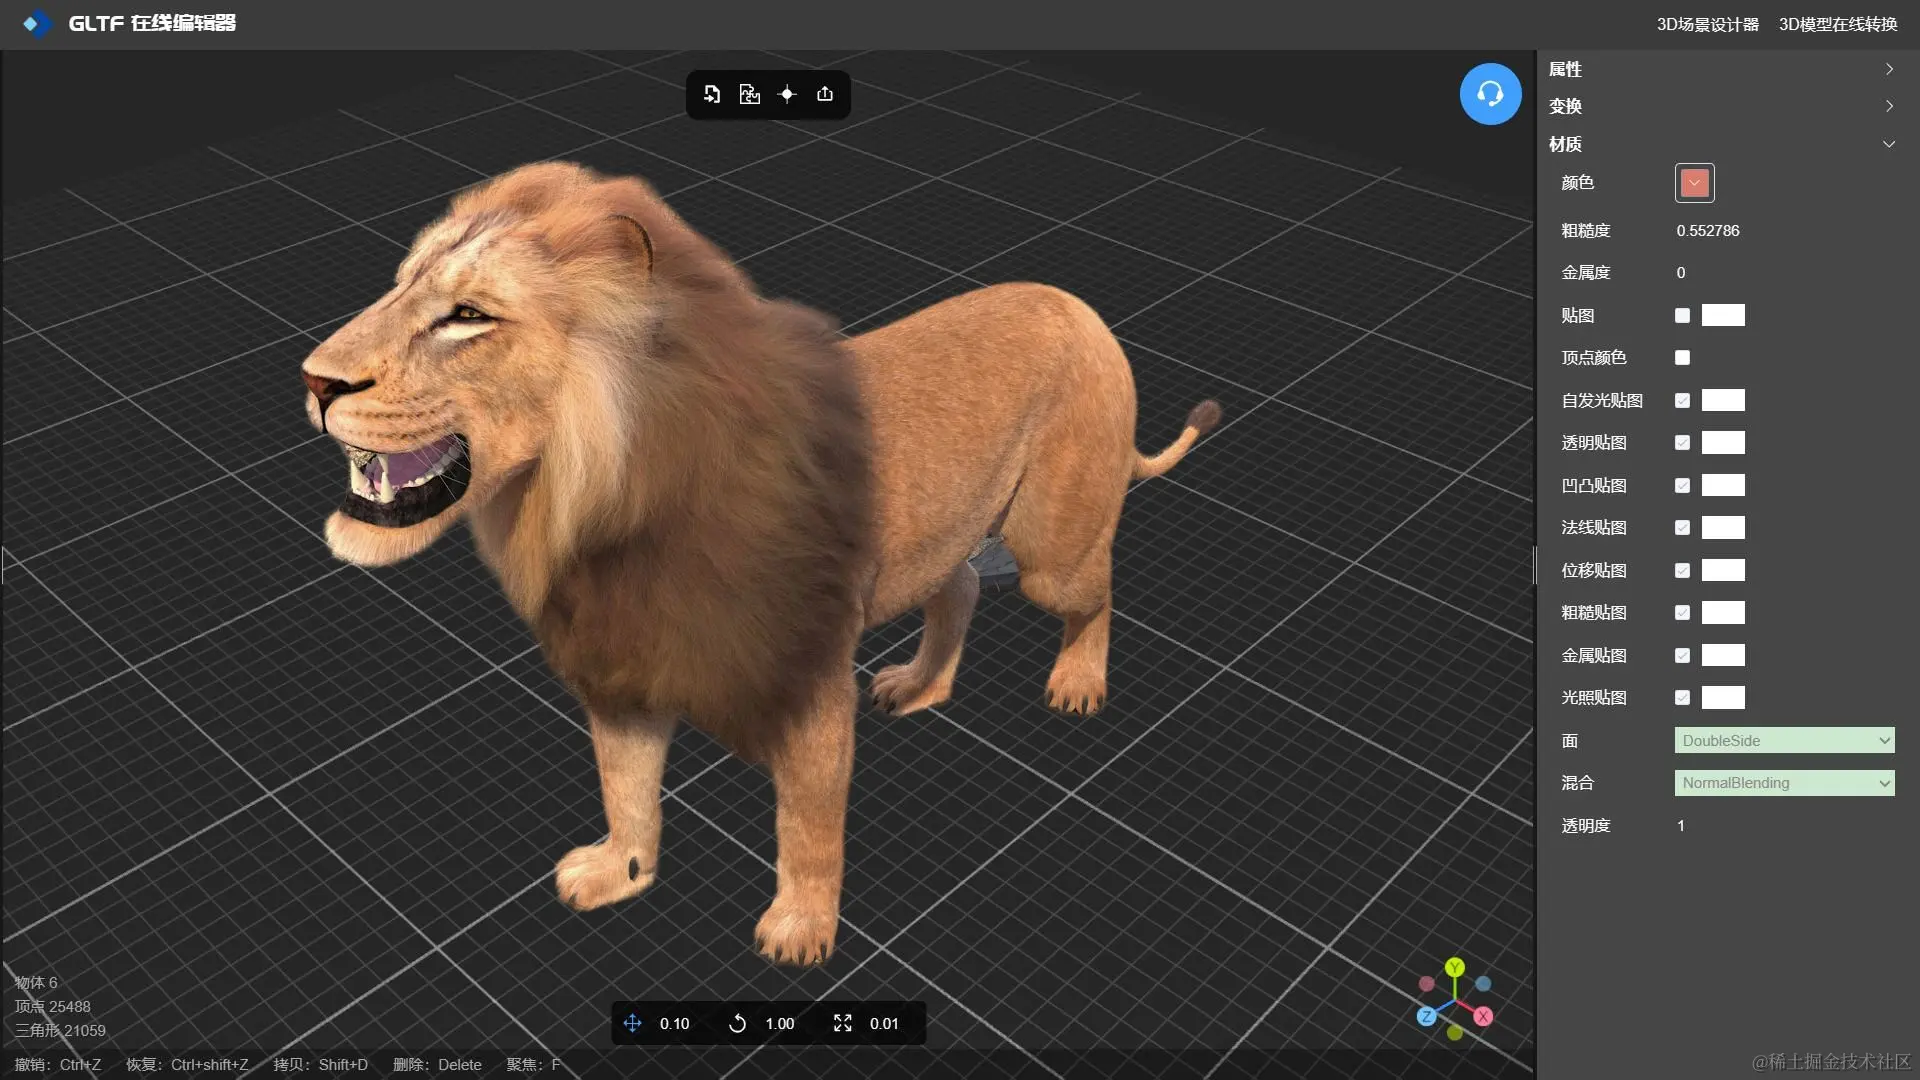Uncheck the 法线贴图 normal map checkbox
Image resolution: width=1920 pixels, height=1080 pixels.
pos(1682,527)
